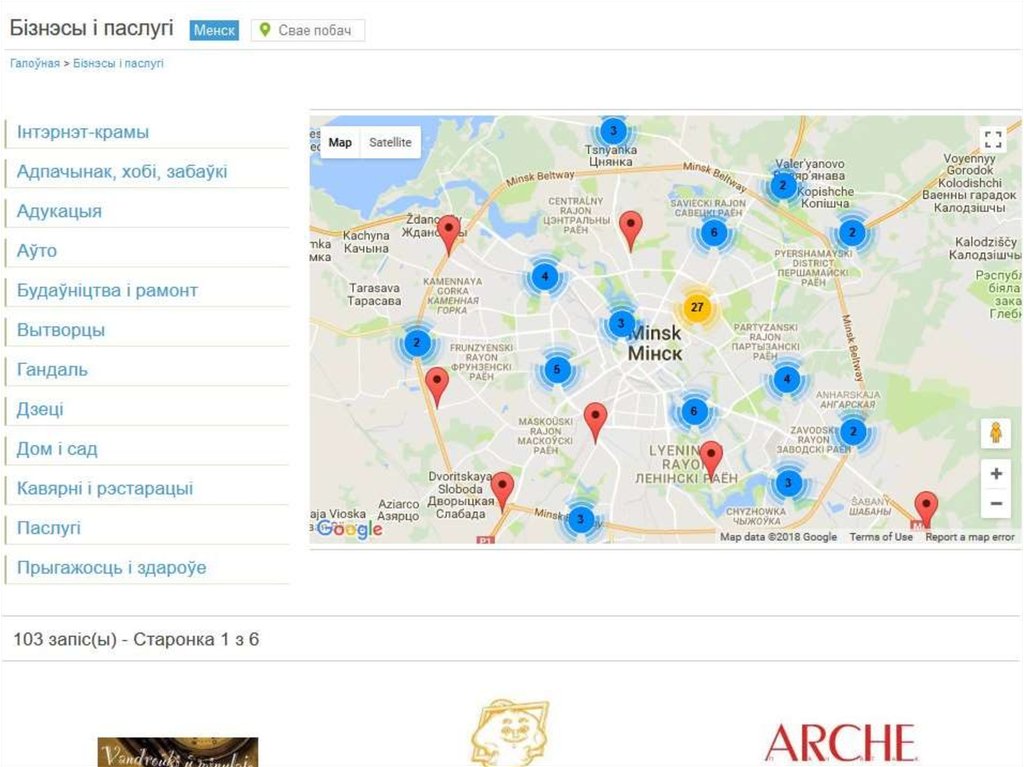Click blue cluster 6 near Savieckі rajon
The height and width of the screenshot is (767, 1024).
pos(712,233)
